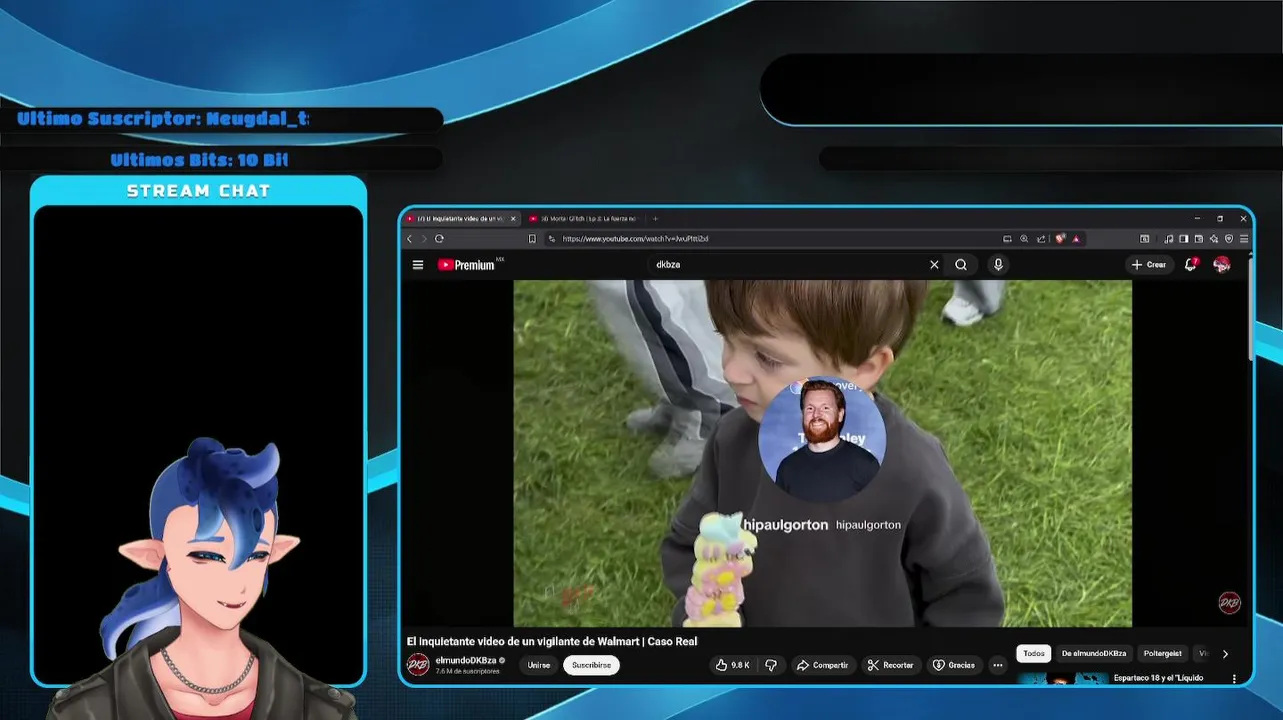Click the Suscribirse subscribe button
Viewport: 1283px width, 720px height.
[591, 665]
